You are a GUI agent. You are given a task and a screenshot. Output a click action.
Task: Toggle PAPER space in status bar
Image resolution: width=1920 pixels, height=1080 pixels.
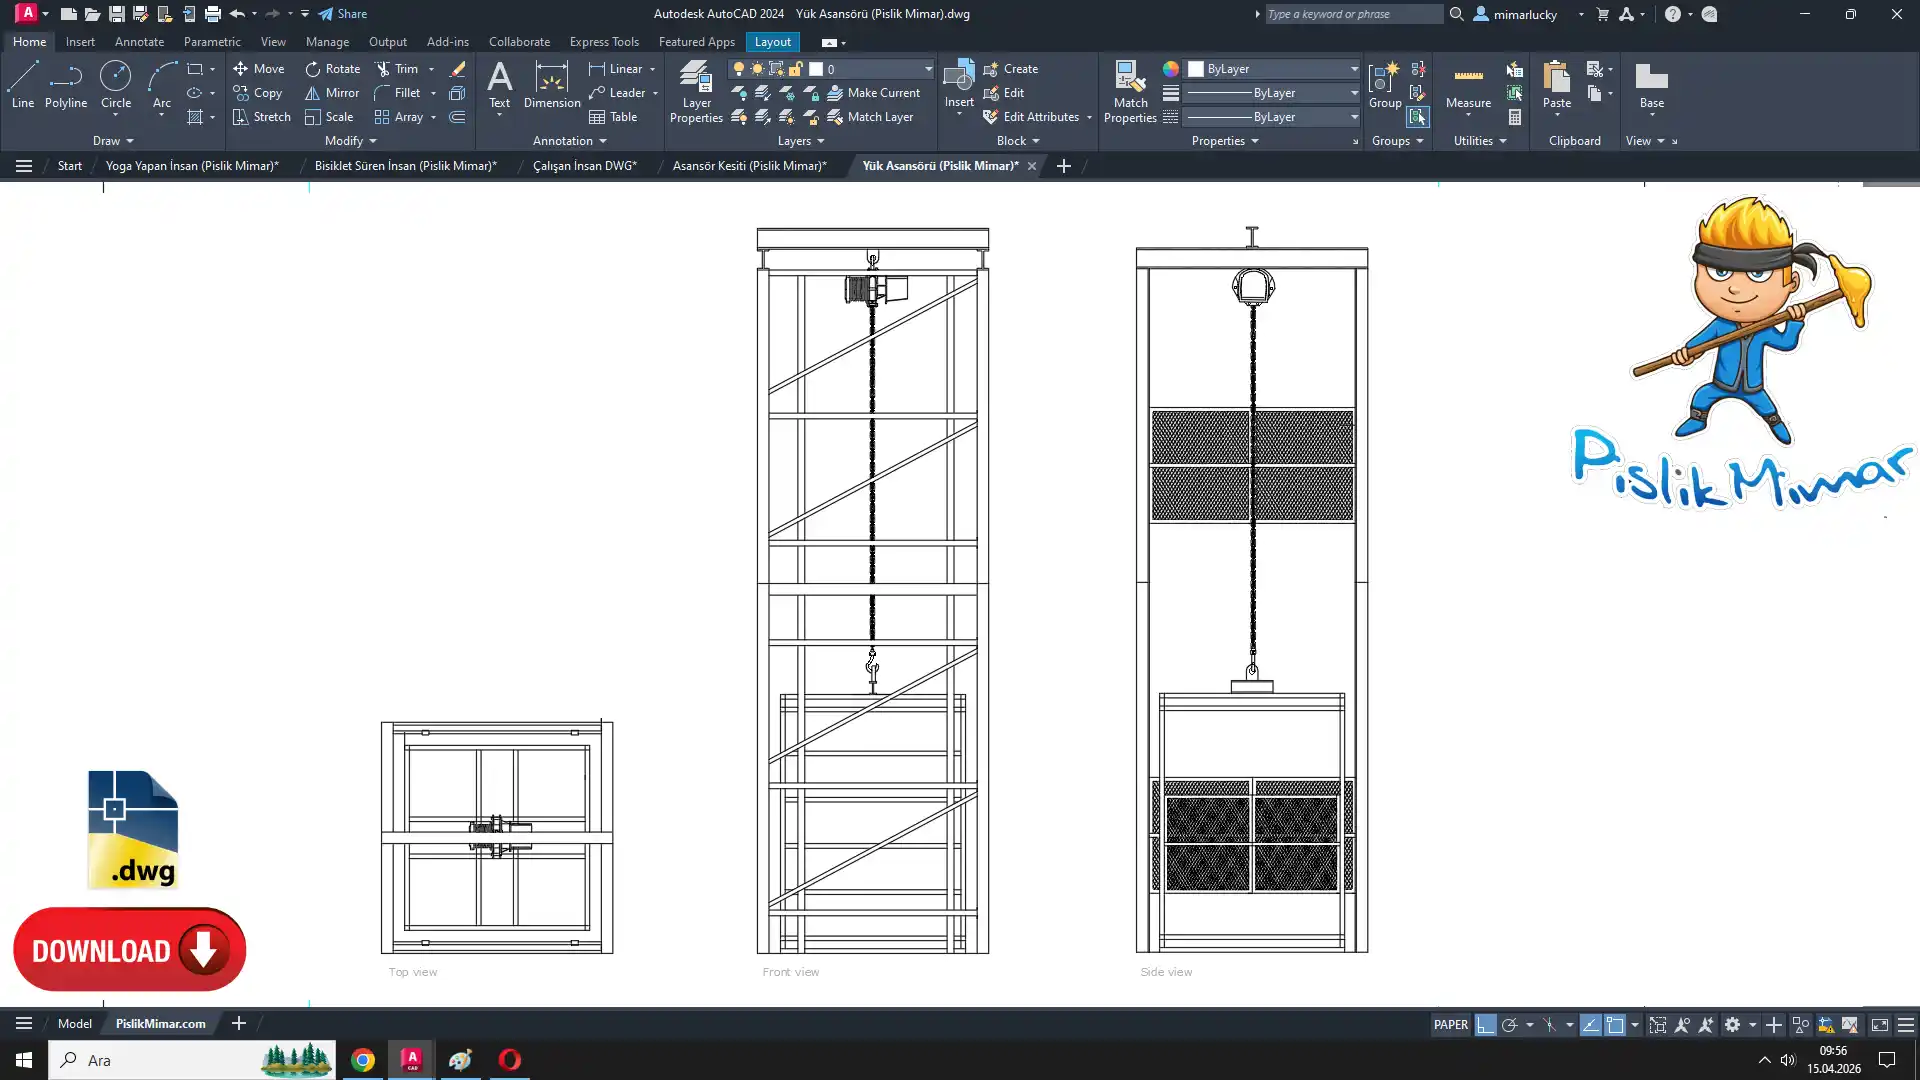[x=1450, y=1025]
